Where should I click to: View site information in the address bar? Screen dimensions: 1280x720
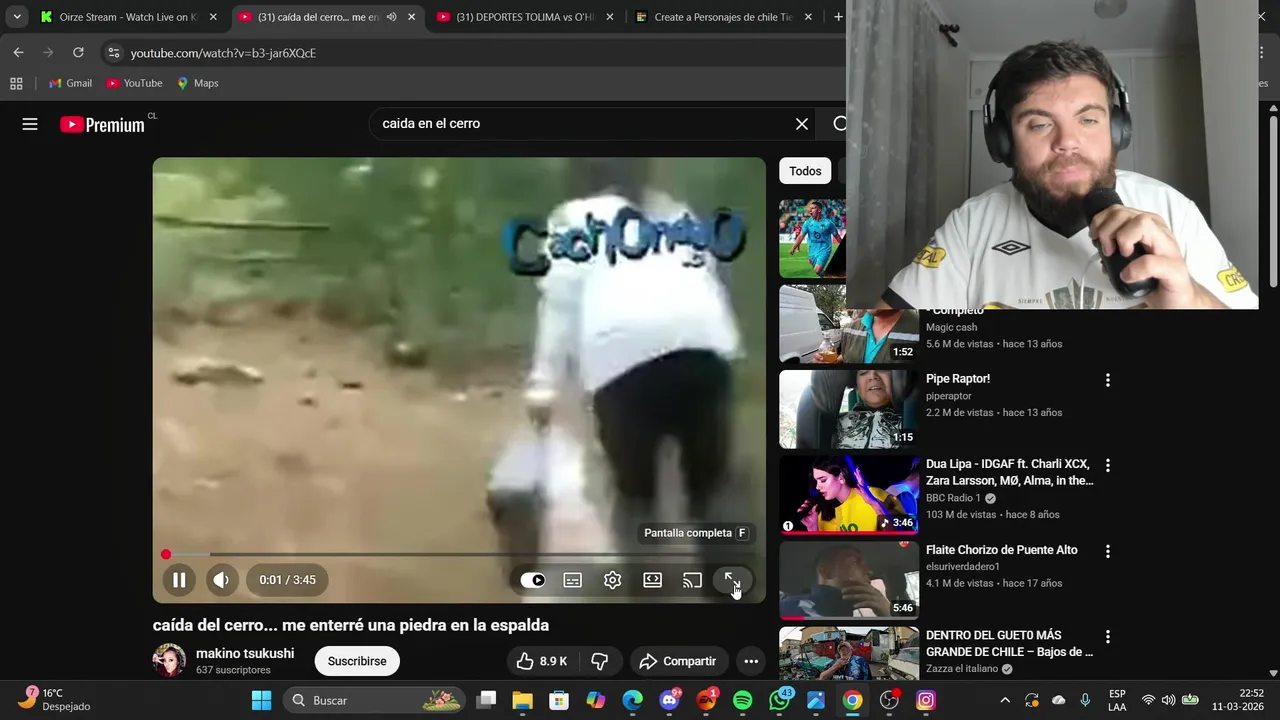coord(113,53)
